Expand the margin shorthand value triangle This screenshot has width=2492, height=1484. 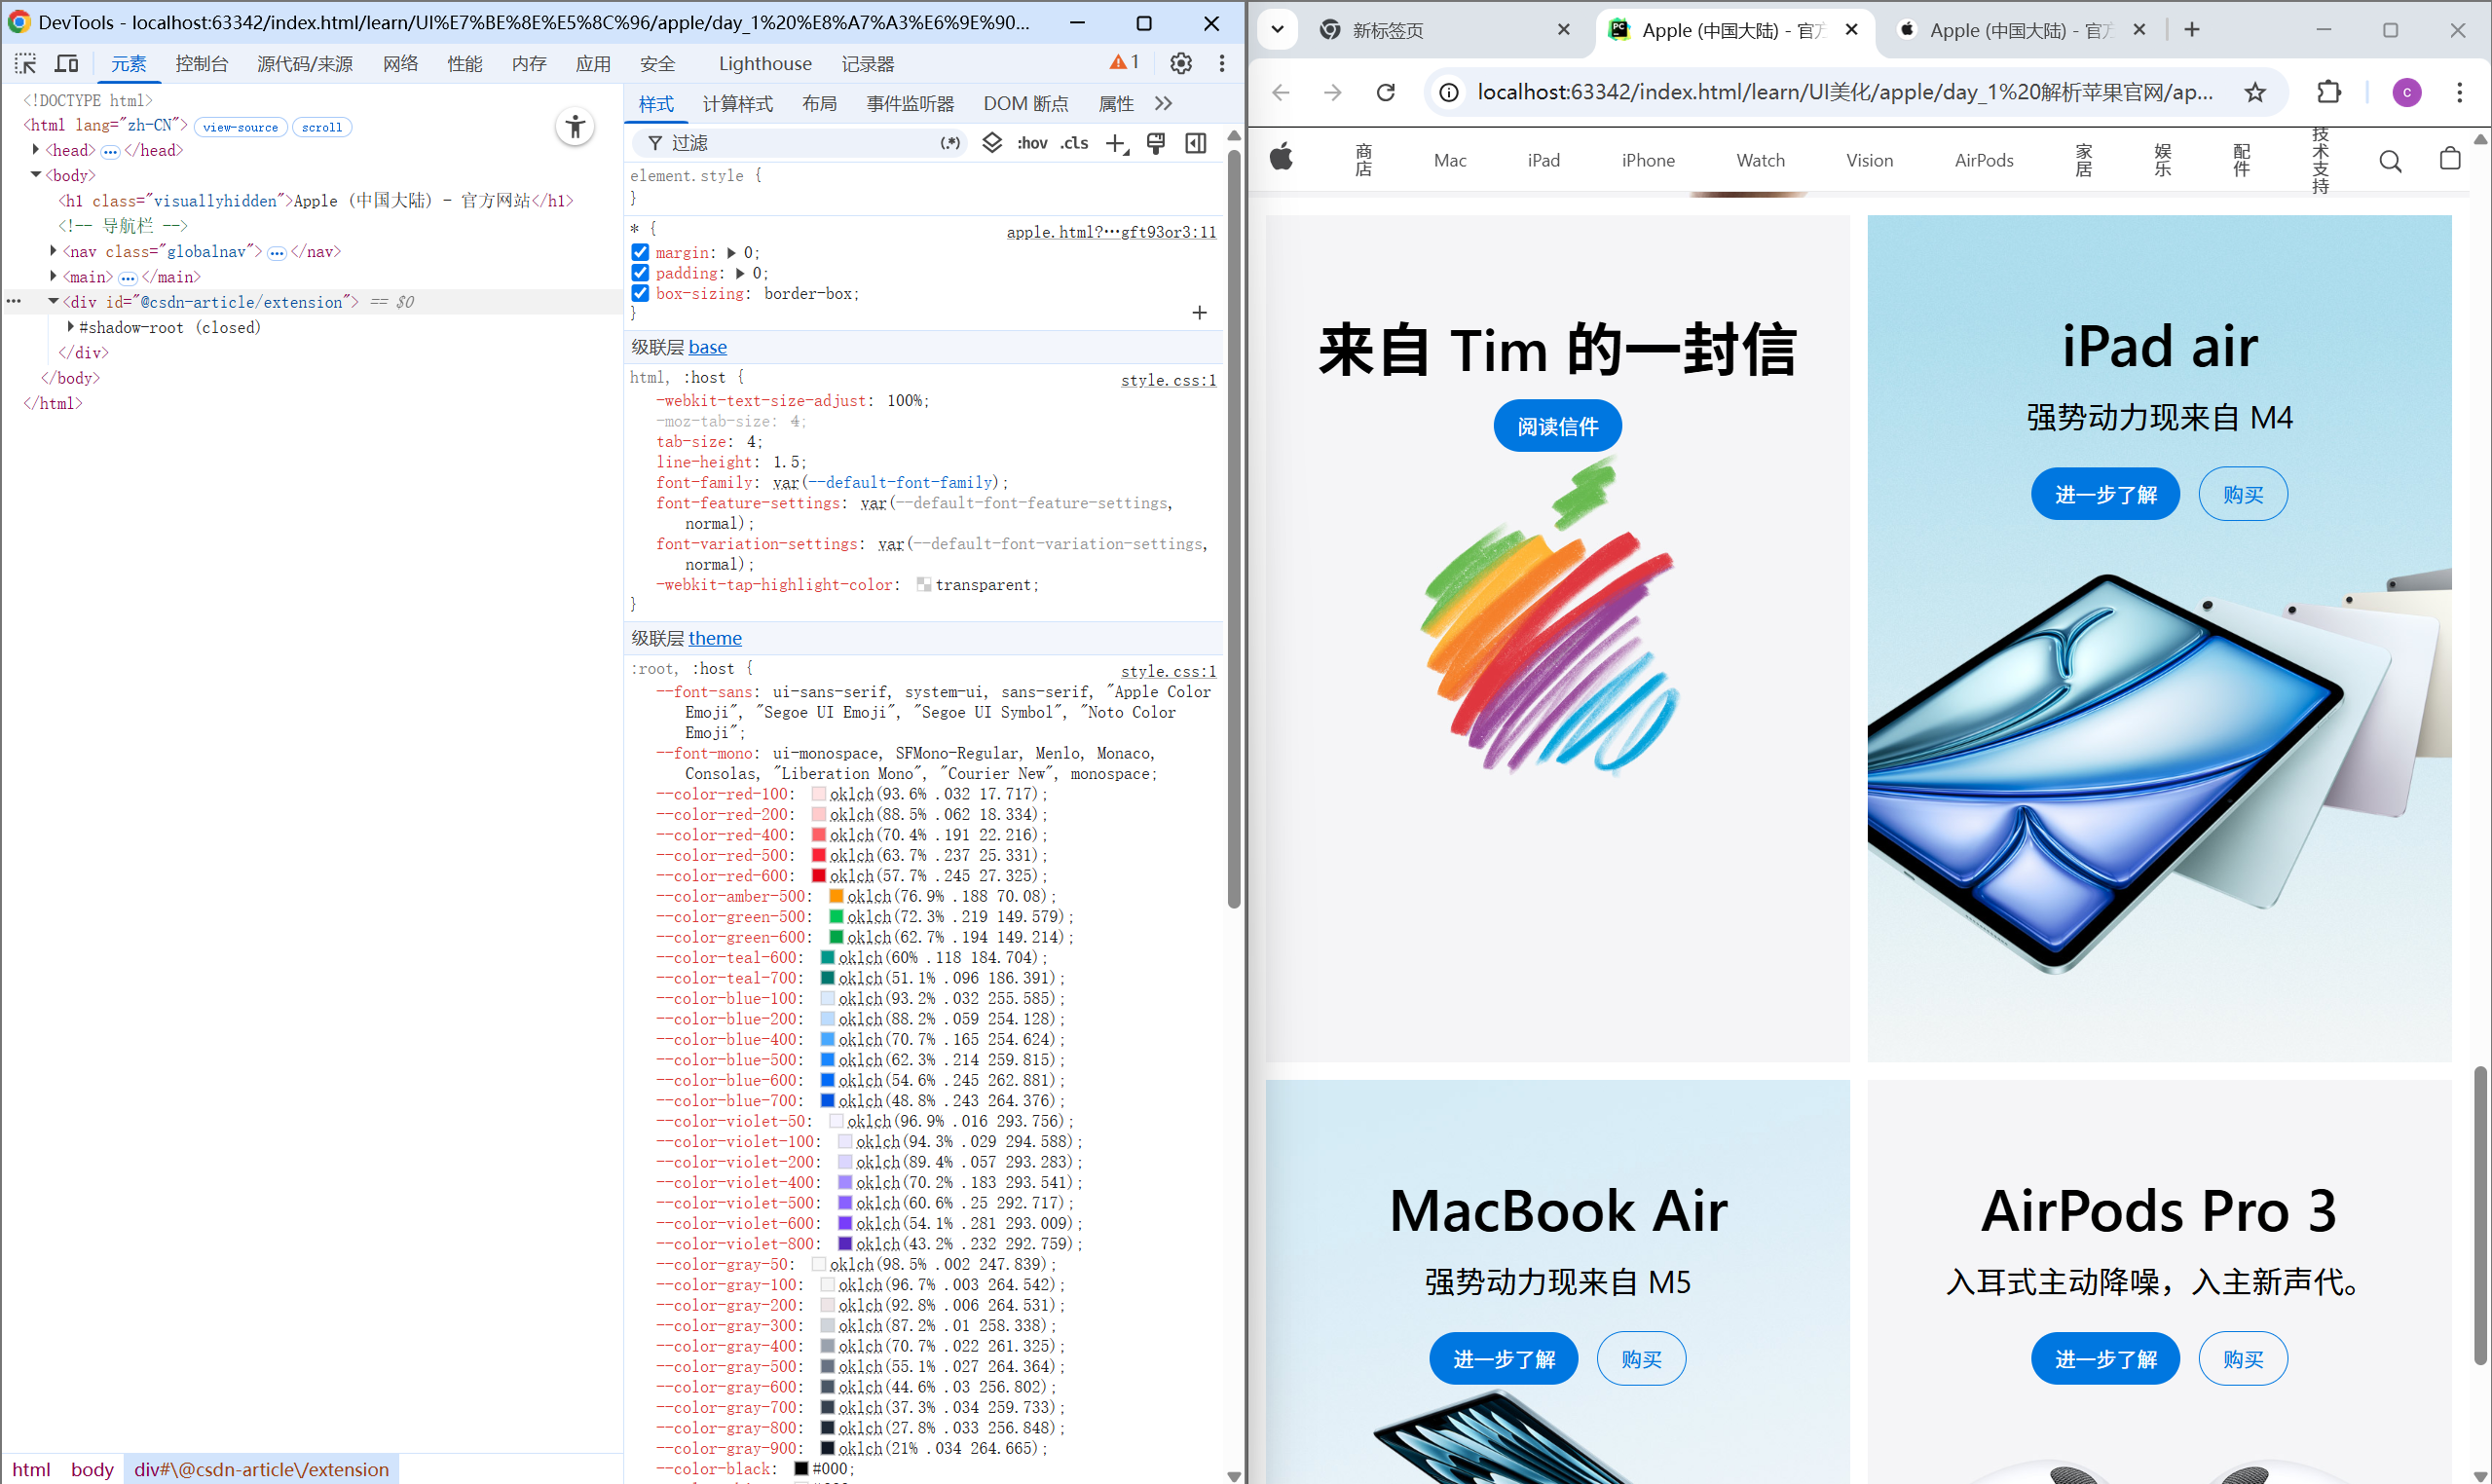pyautogui.click(x=731, y=253)
